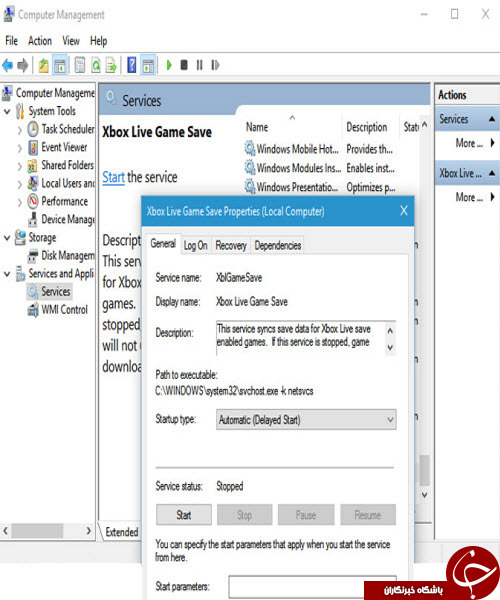Open the Action menu
The image size is (500, 600).
40,41
